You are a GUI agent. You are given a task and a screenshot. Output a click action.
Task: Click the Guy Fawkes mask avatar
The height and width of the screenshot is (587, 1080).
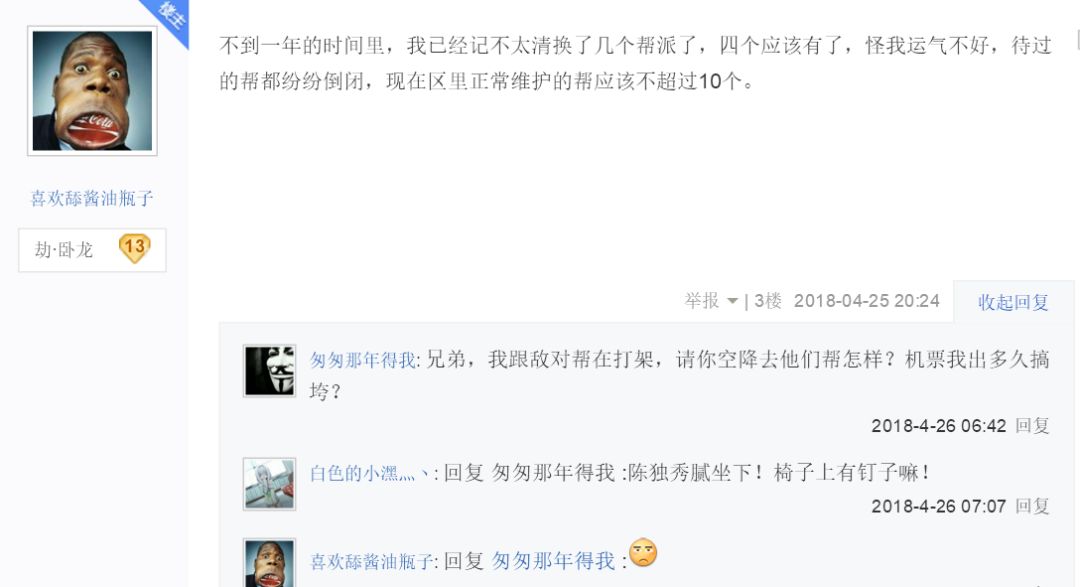[269, 371]
